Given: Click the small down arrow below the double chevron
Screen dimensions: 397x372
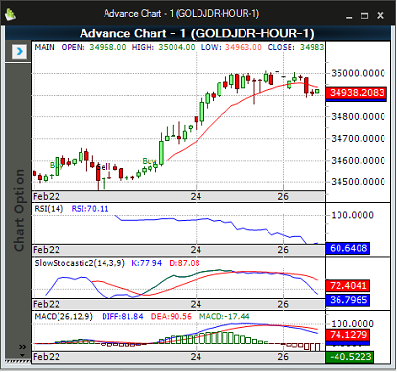Looking at the screenshot, I should pos(22,355).
